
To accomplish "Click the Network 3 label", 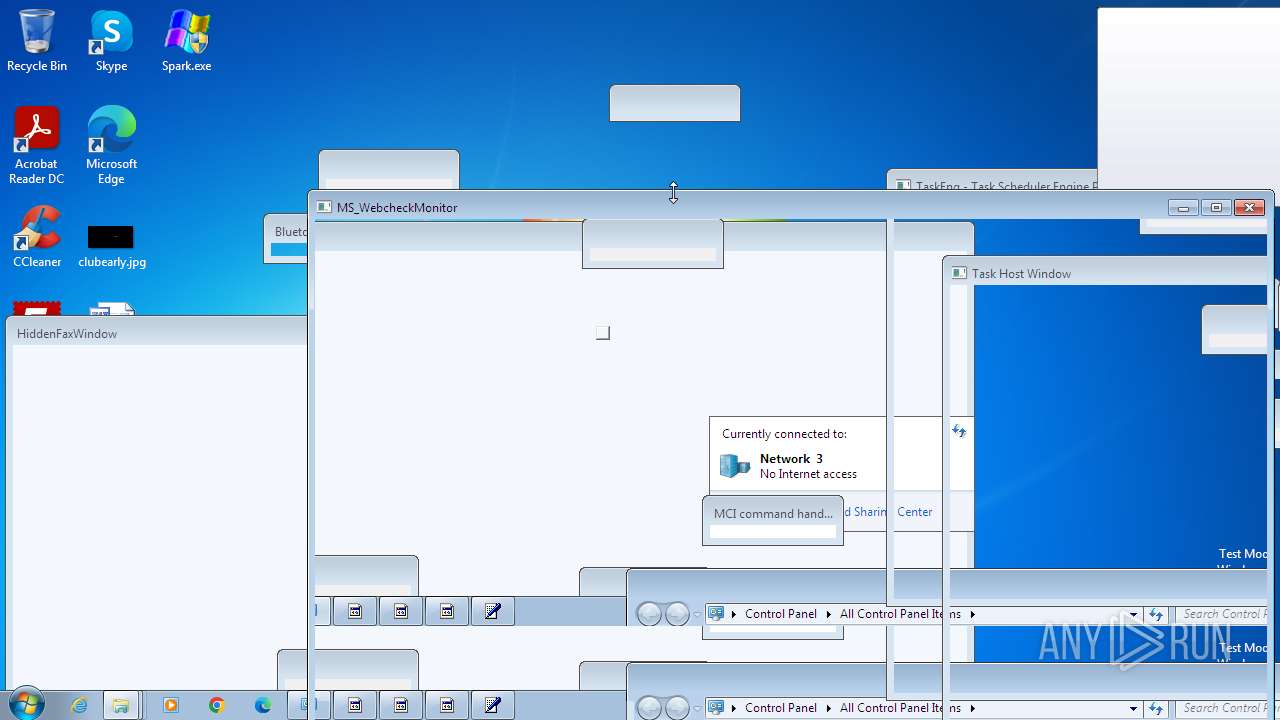I will (791, 459).
